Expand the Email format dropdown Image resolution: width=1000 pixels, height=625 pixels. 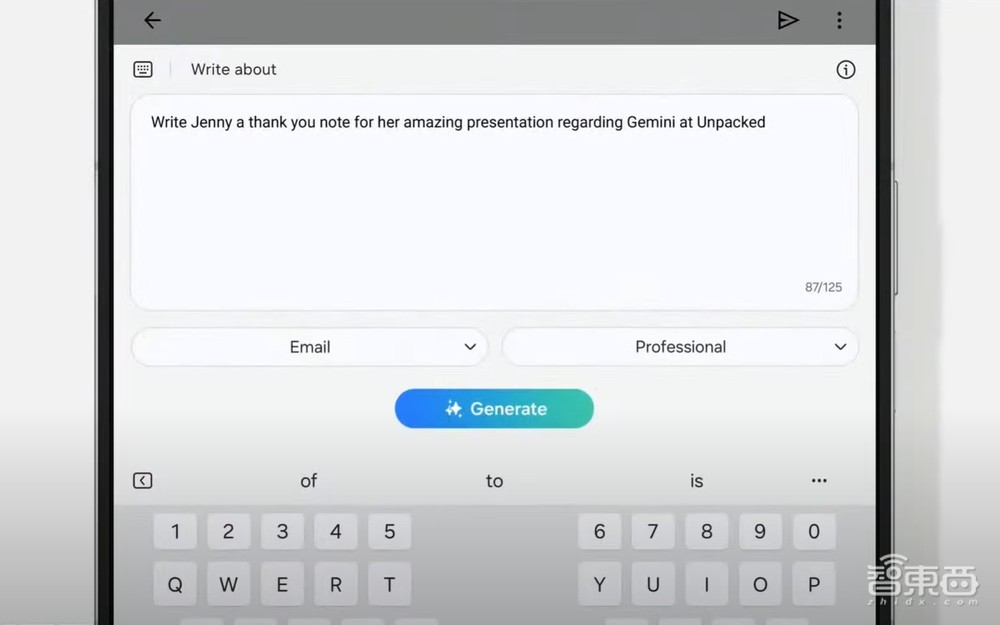pos(310,347)
